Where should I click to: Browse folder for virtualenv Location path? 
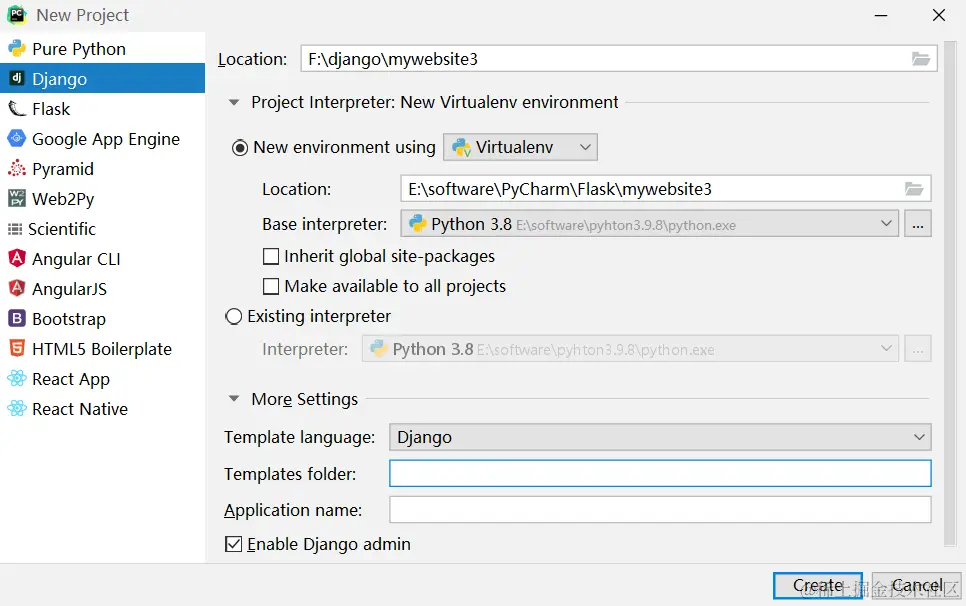(x=914, y=189)
